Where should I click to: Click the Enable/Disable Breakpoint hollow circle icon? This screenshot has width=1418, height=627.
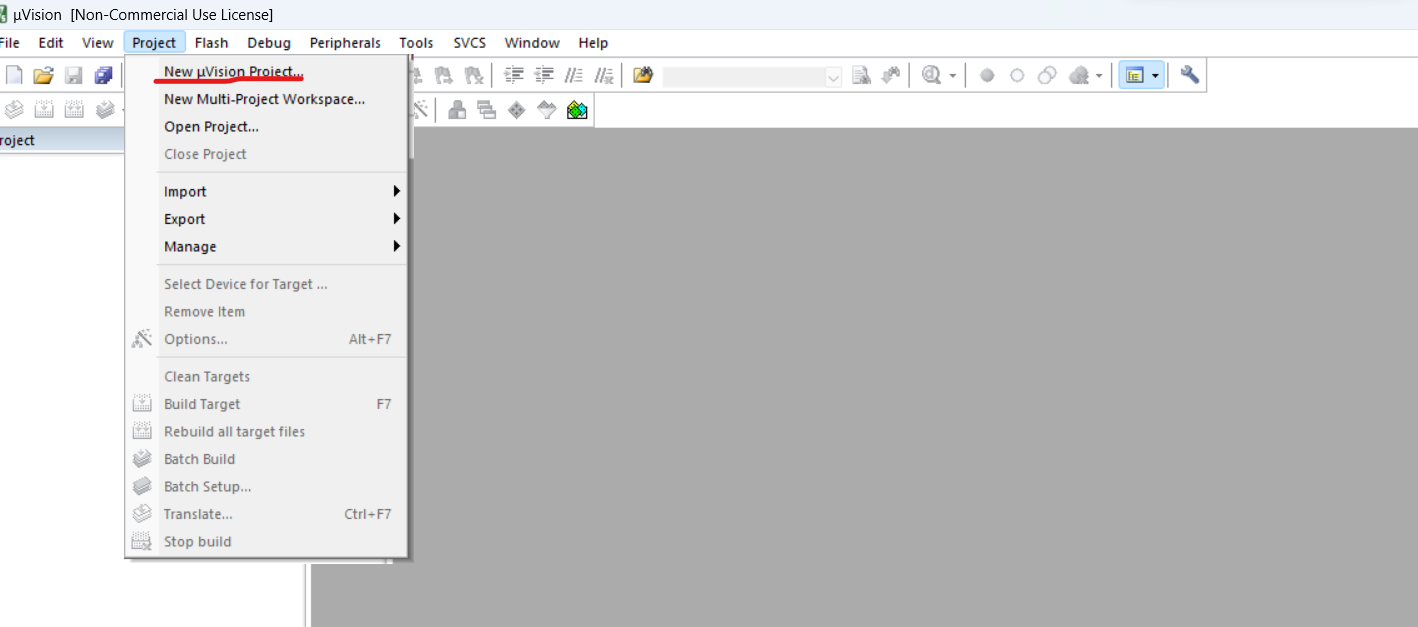1017,75
